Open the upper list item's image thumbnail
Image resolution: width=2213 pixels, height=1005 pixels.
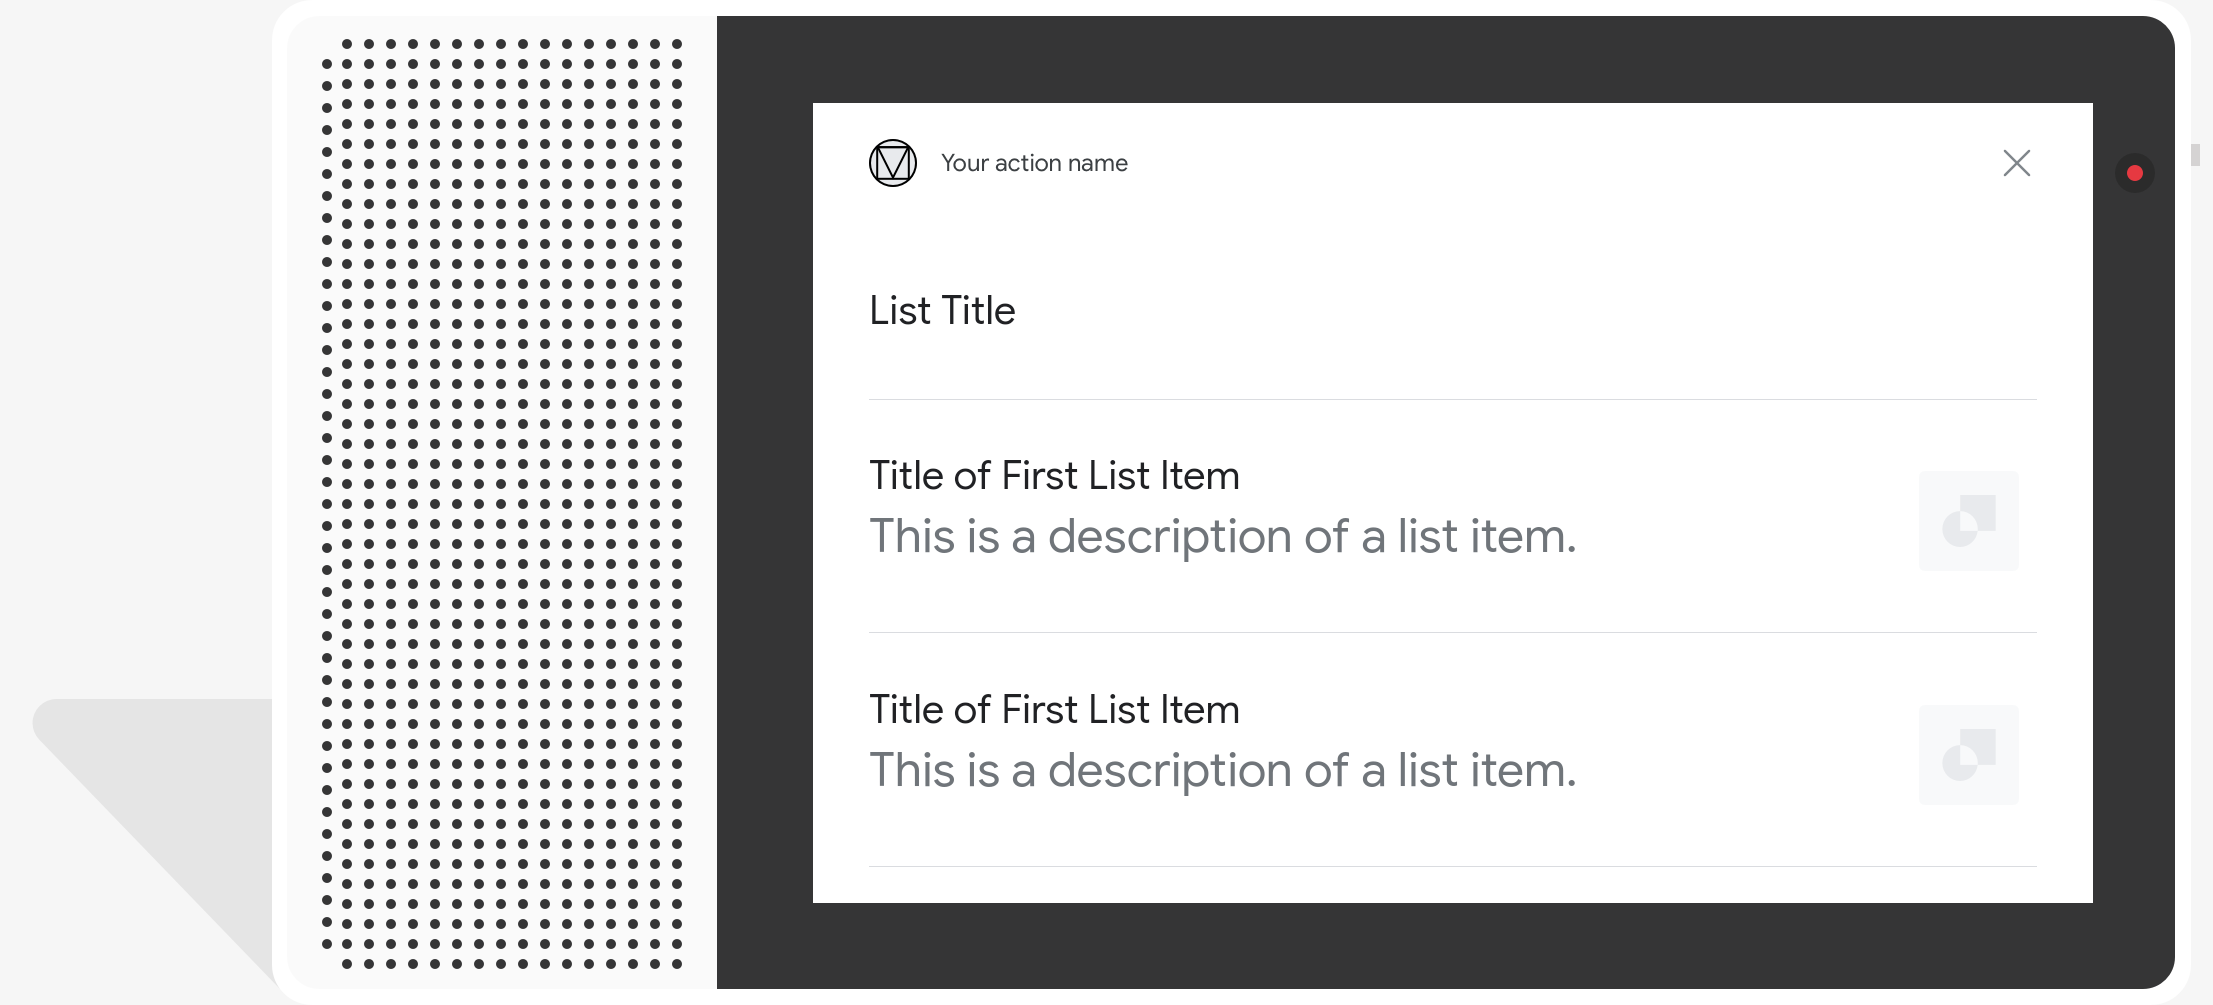coord(1967,521)
